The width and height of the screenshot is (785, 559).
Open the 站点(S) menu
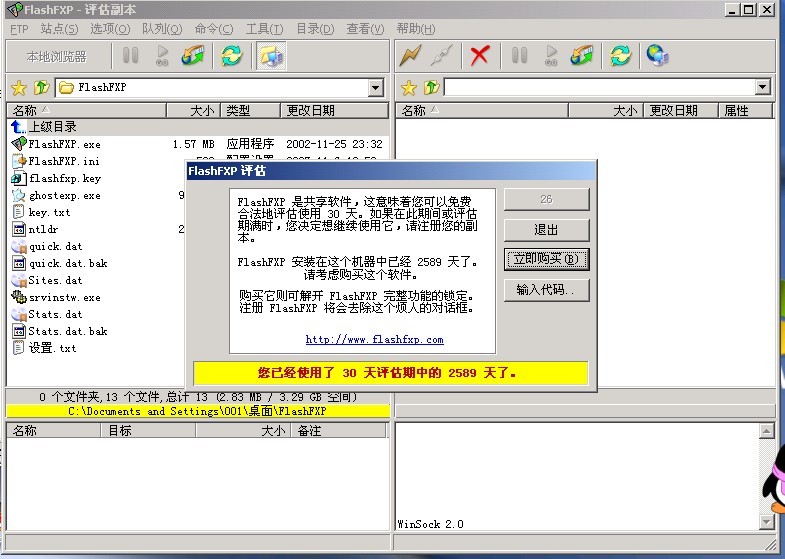(x=60, y=29)
